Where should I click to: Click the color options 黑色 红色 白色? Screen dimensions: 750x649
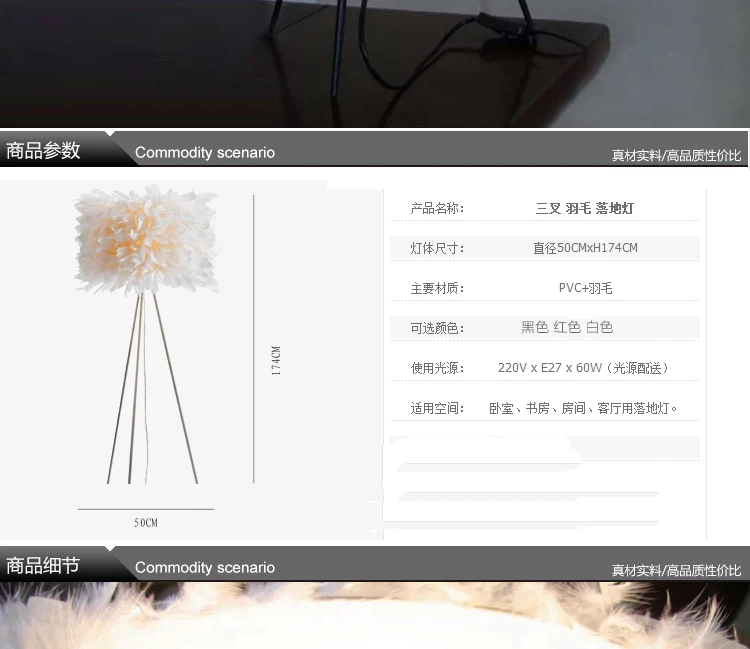pos(567,327)
